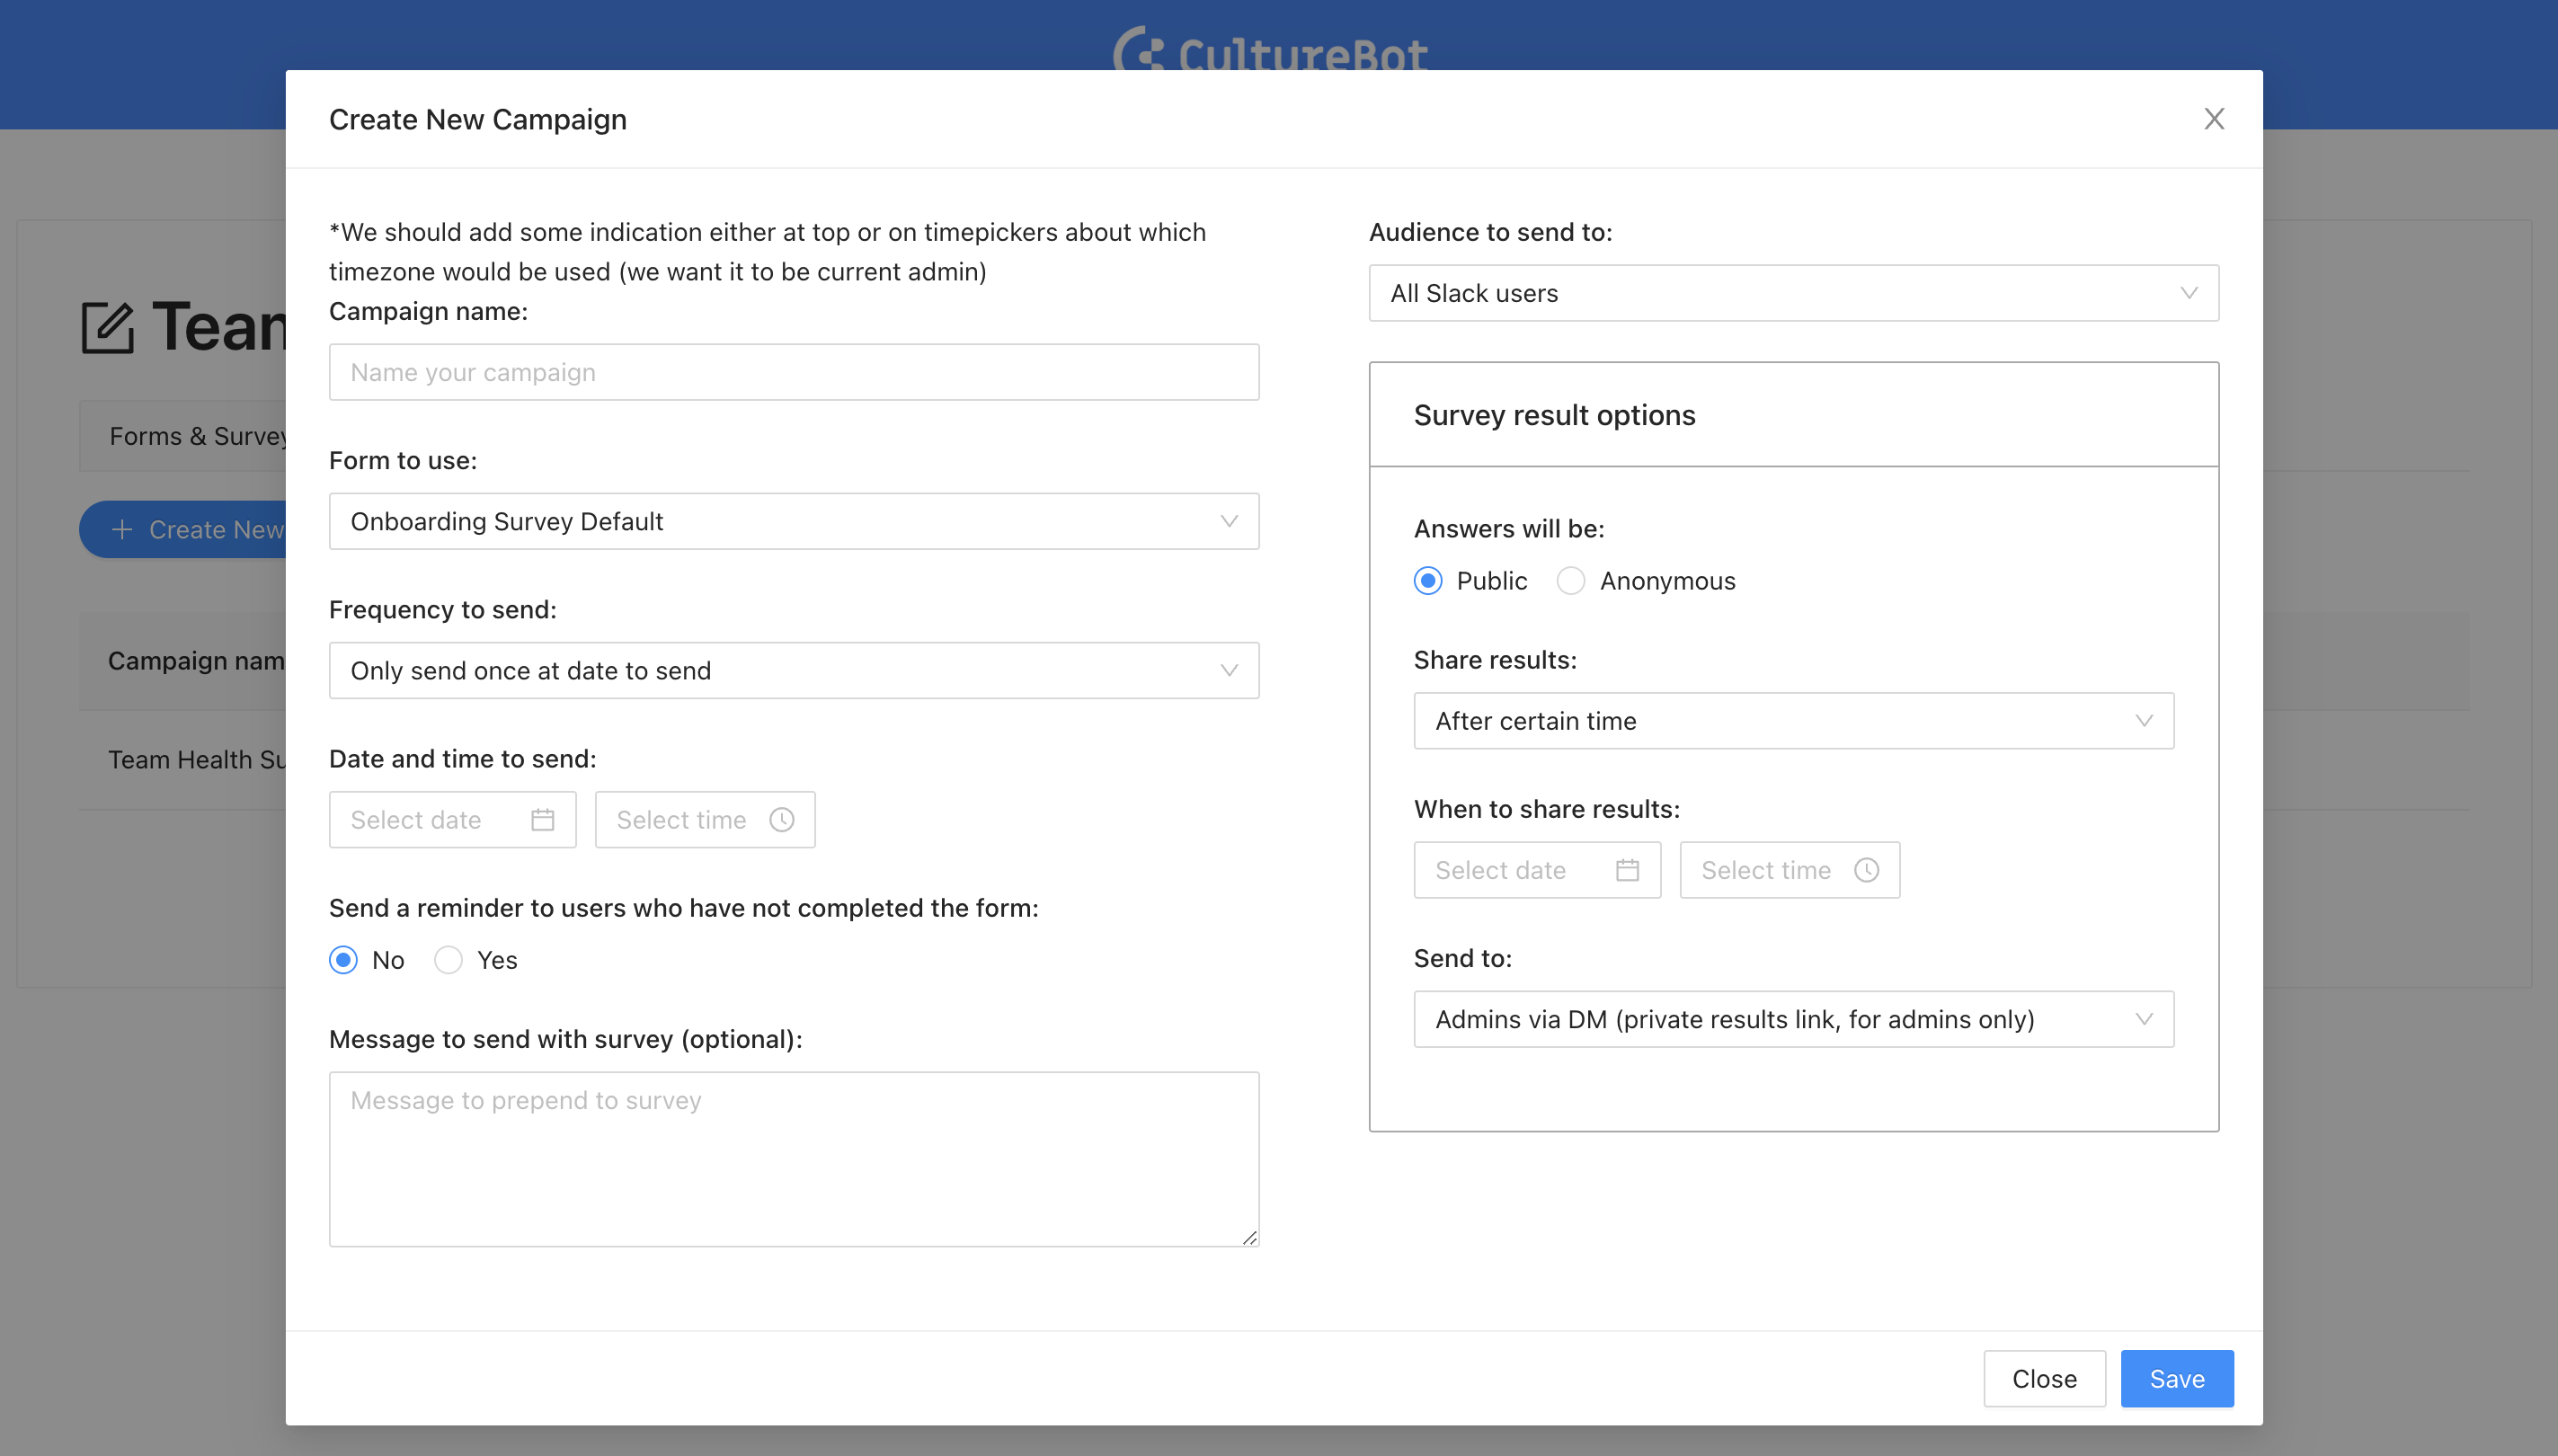The width and height of the screenshot is (2558, 1456).
Task: Click the CultureBot logo icon in header
Action: click(1140, 48)
